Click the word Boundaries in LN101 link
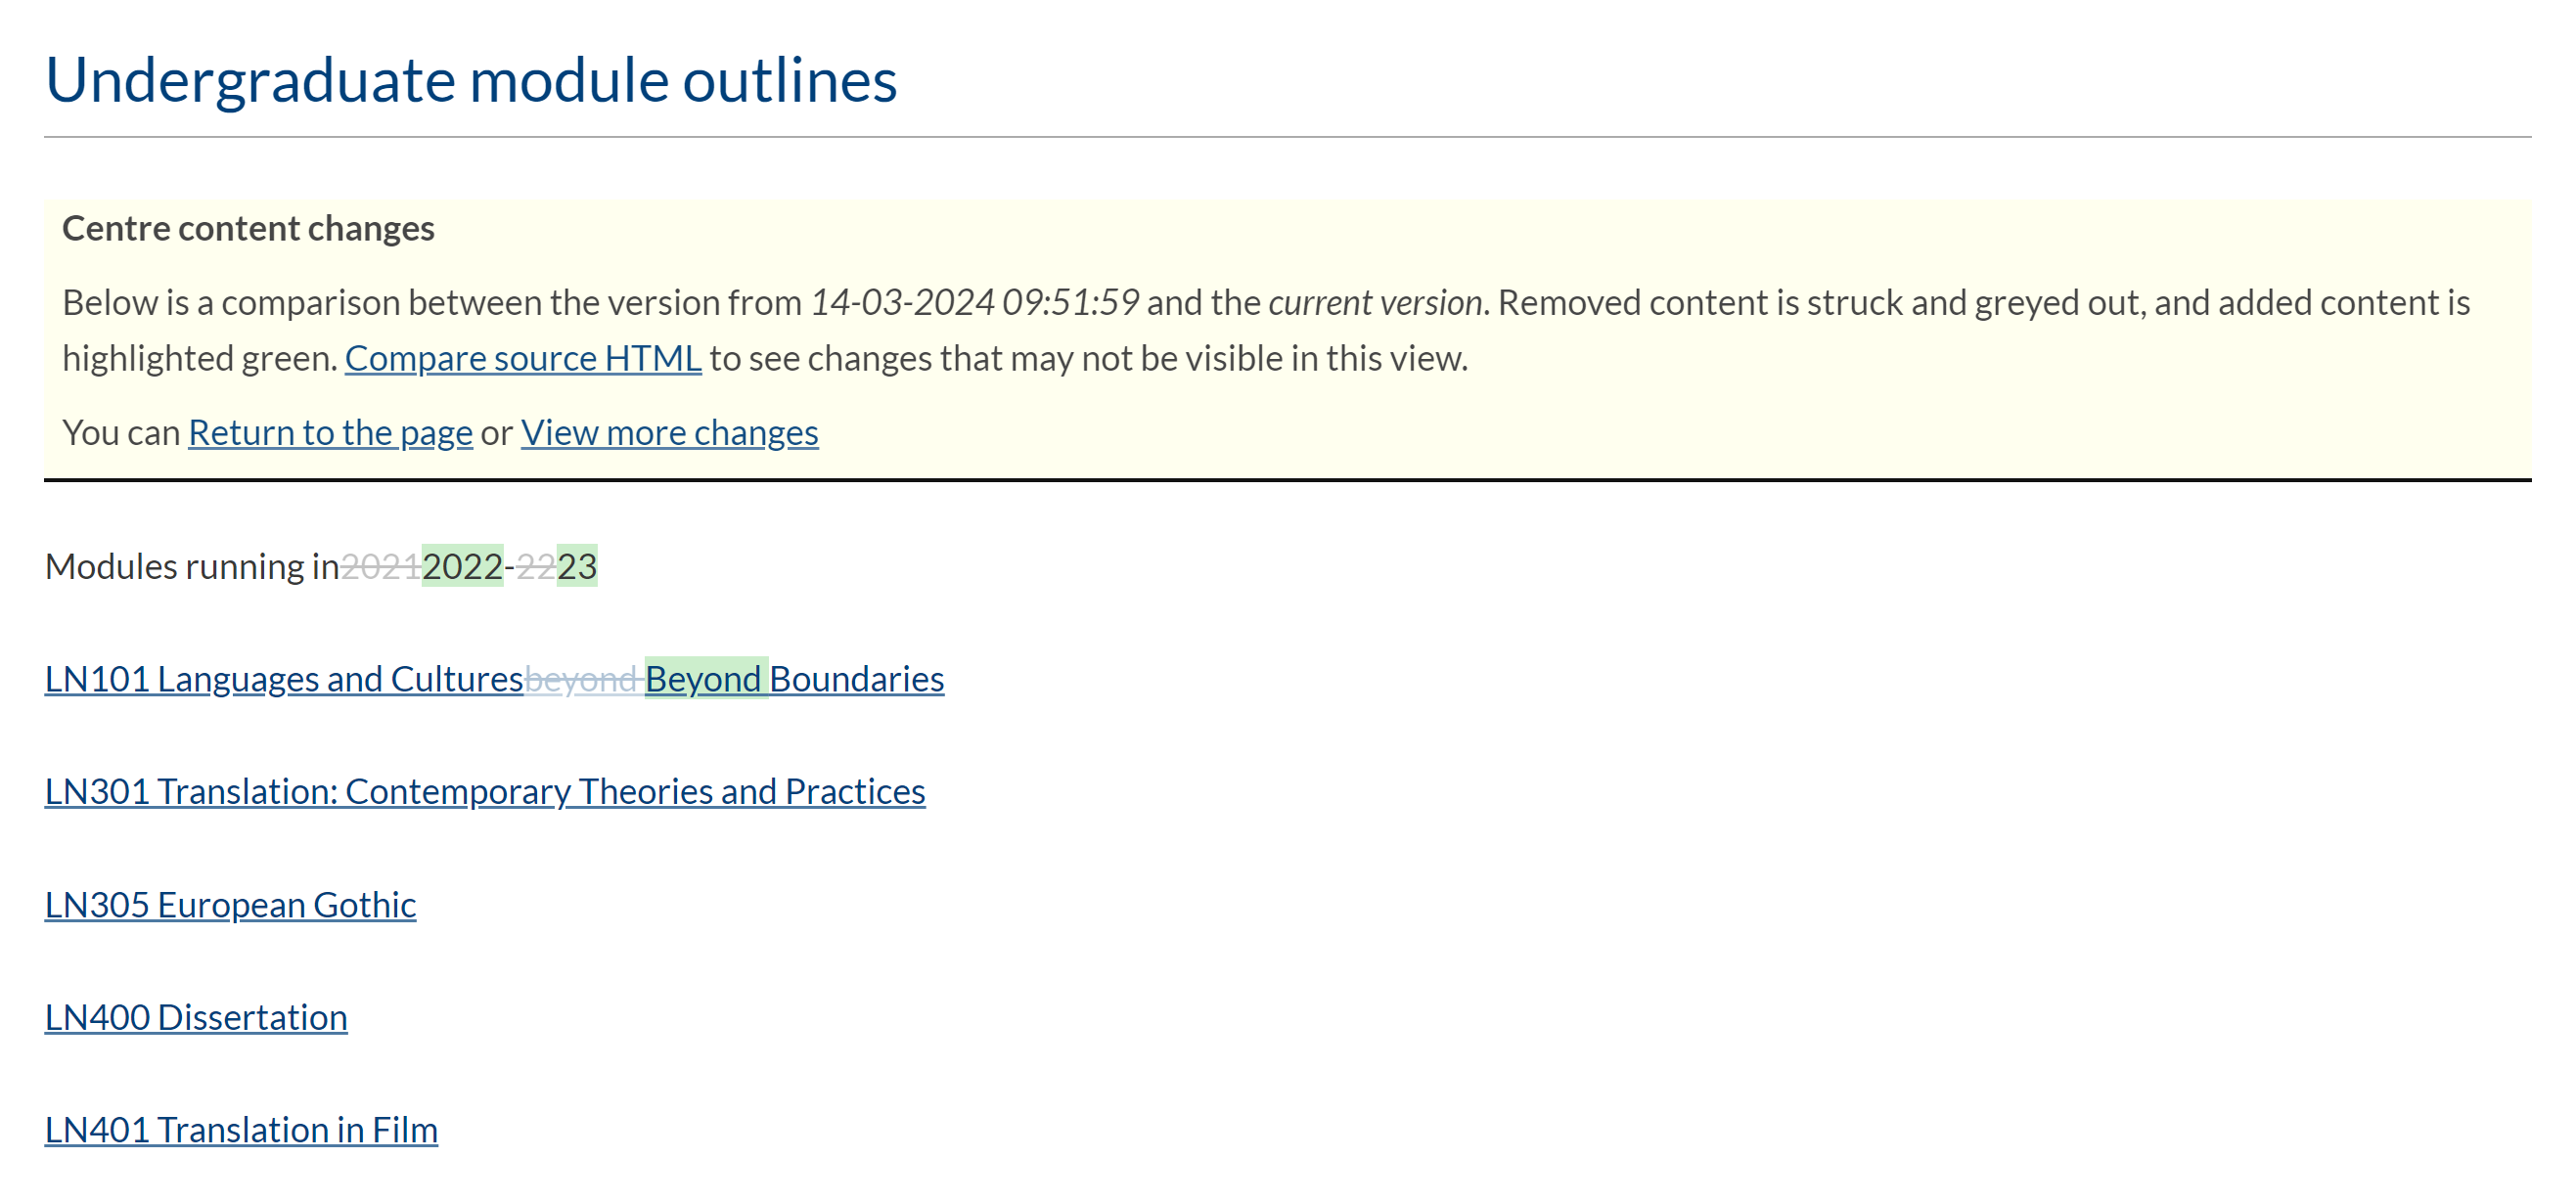Viewport: 2576px width, 1202px height. point(857,679)
